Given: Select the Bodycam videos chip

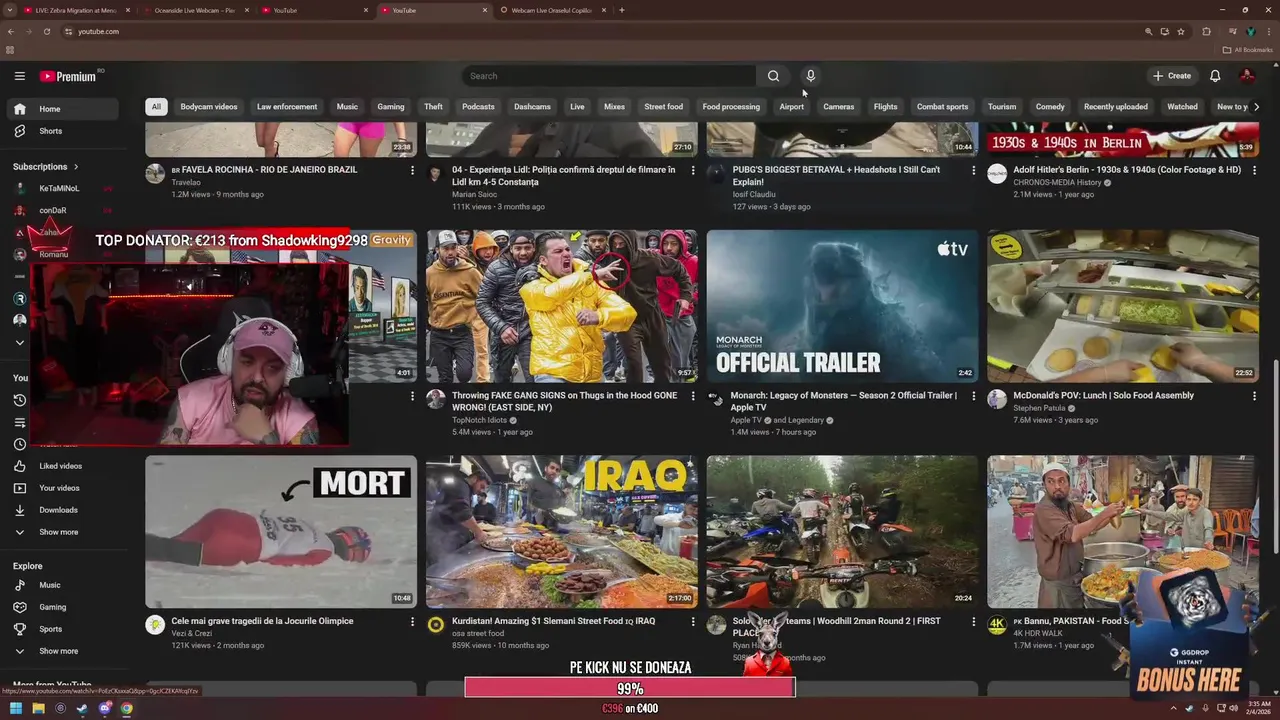Looking at the screenshot, I should click(209, 107).
